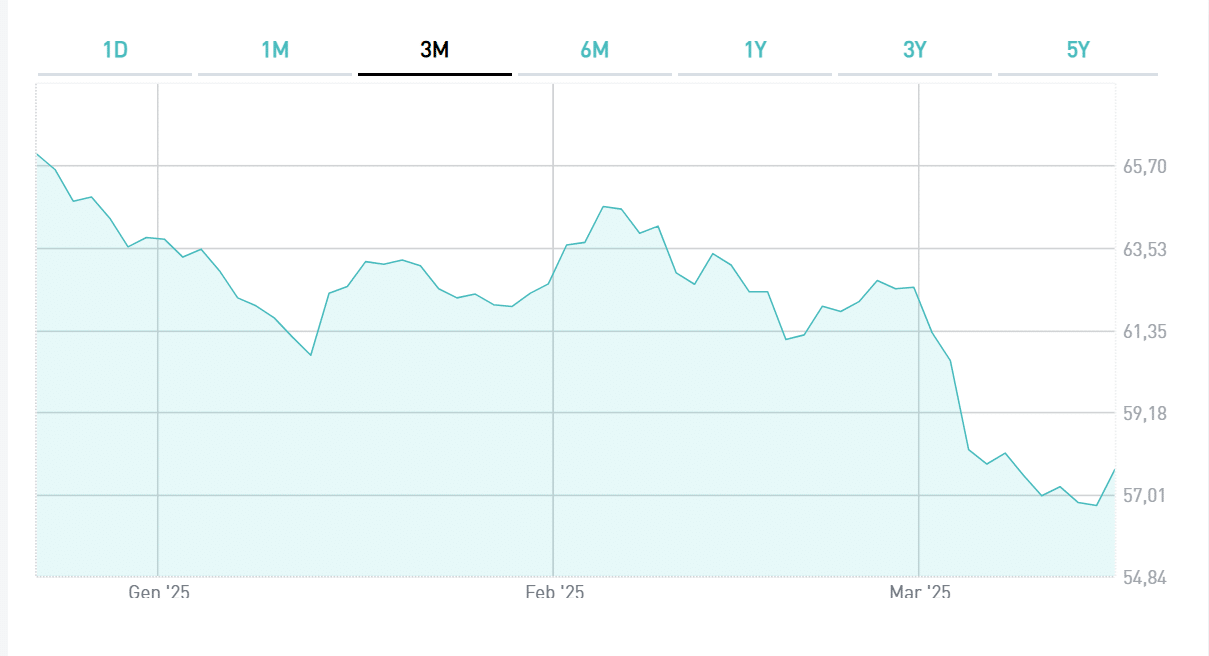Image resolution: width=1209 pixels, height=656 pixels.
Task: Show the 1Y price history
Action: pos(755,50)
